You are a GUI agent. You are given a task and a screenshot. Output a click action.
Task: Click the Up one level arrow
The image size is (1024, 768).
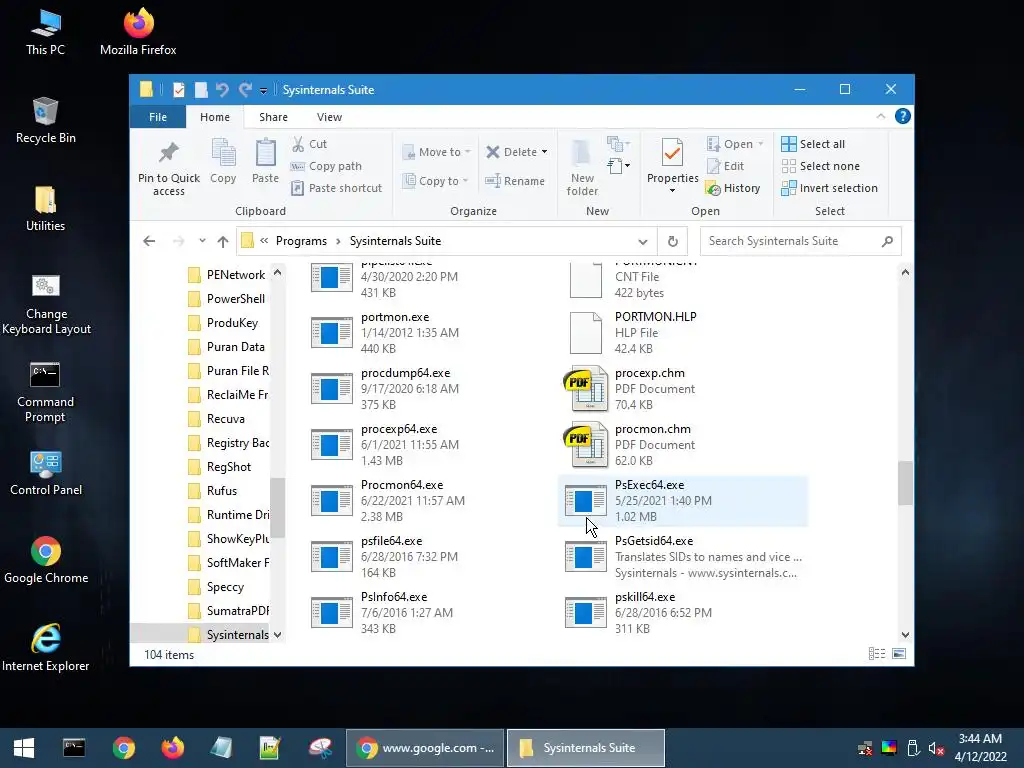point(223,241)
